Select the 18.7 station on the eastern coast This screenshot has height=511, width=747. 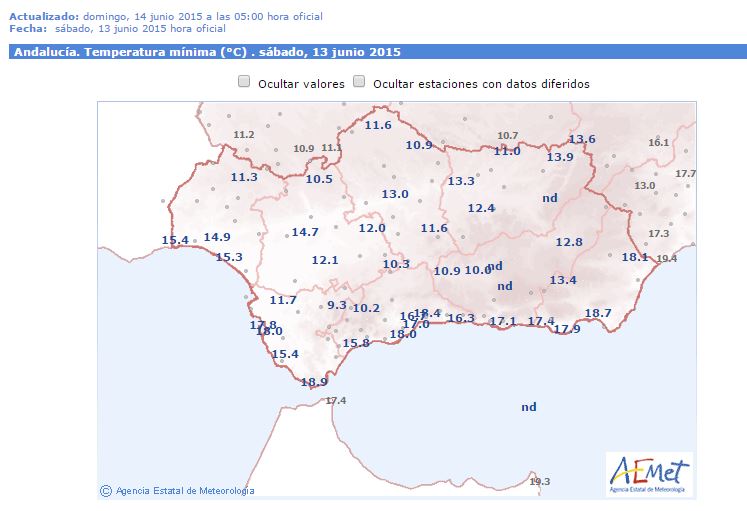pos(598,313)
